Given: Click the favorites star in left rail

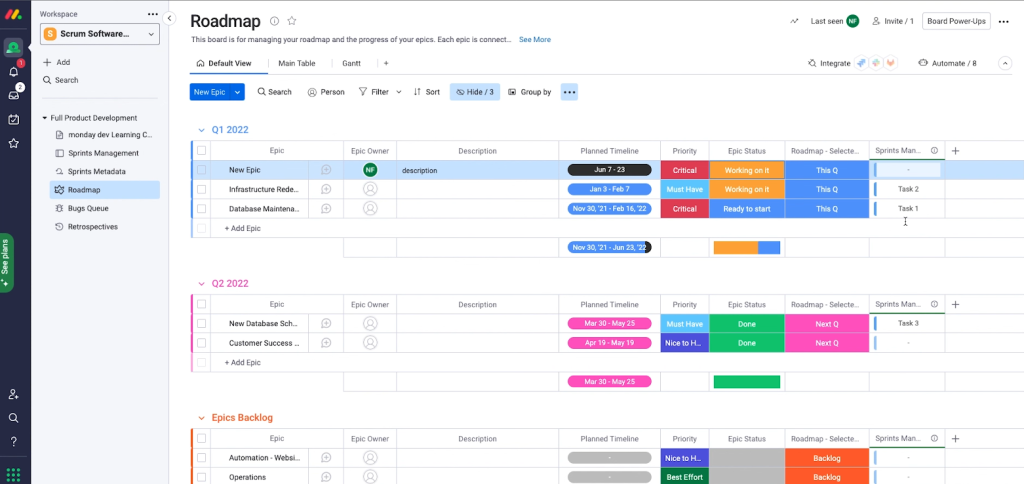Looking at the screenshot, I should point(13,143).
